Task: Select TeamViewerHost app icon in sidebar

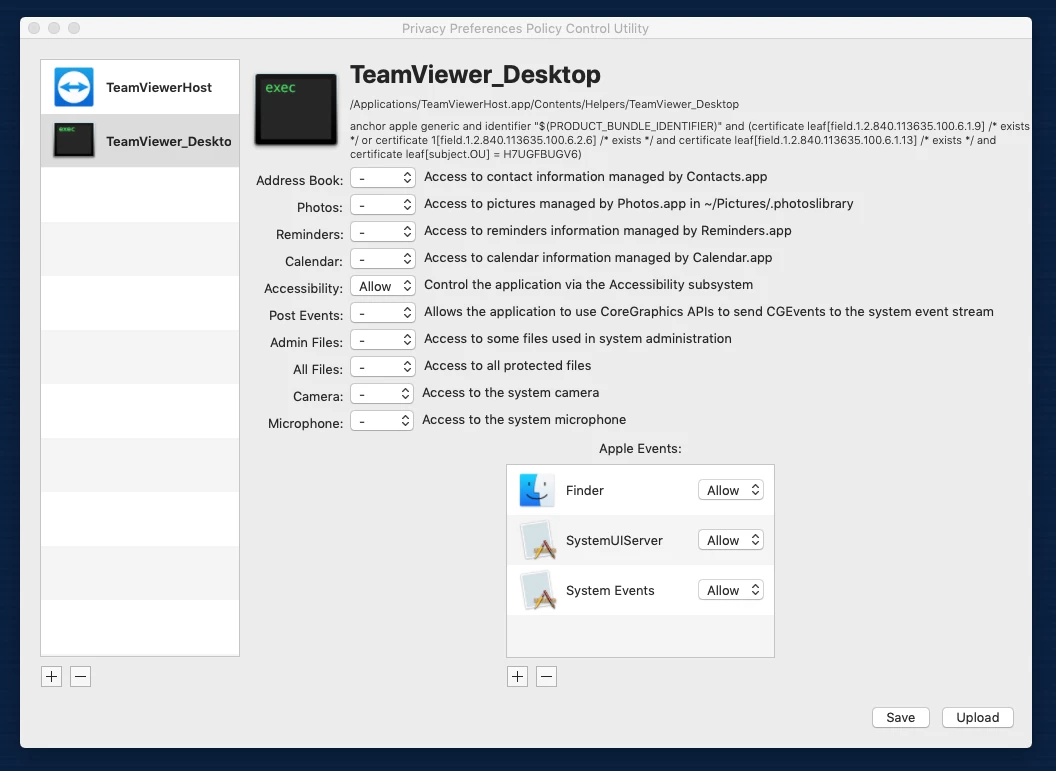Action: click(73, 87)
